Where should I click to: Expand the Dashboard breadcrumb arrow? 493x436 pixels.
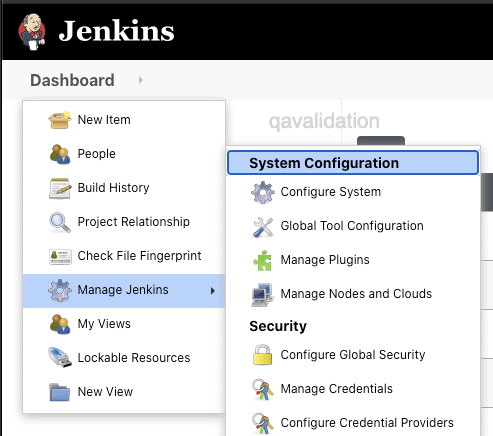(x=141, y=80)
